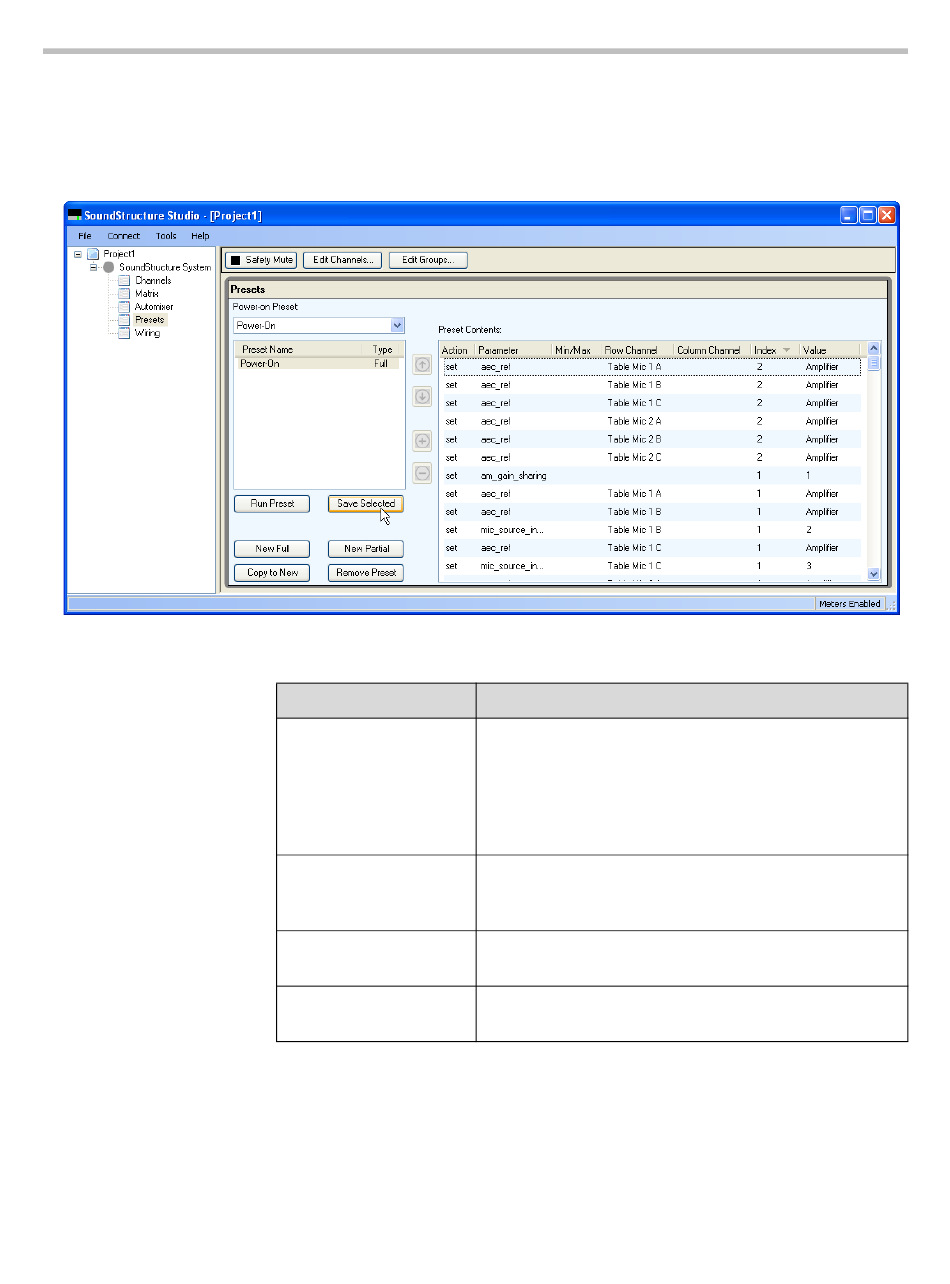
Task: Click the Remove Preset button
Action: point(366,573)
